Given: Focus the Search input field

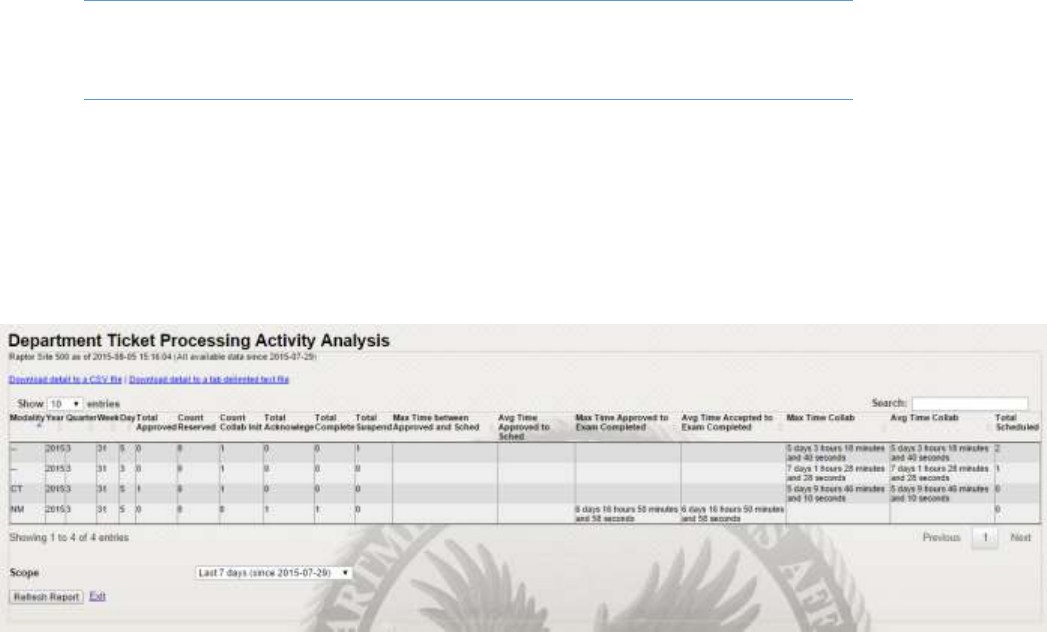Looking at the screenshot, I should coord(970,404).
